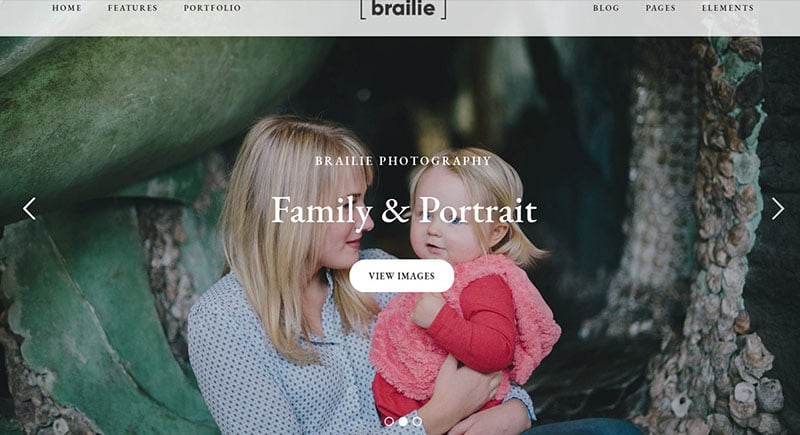Expand the Pages navigation menu
Screen dimensions: 800x435
click(661, 8)
